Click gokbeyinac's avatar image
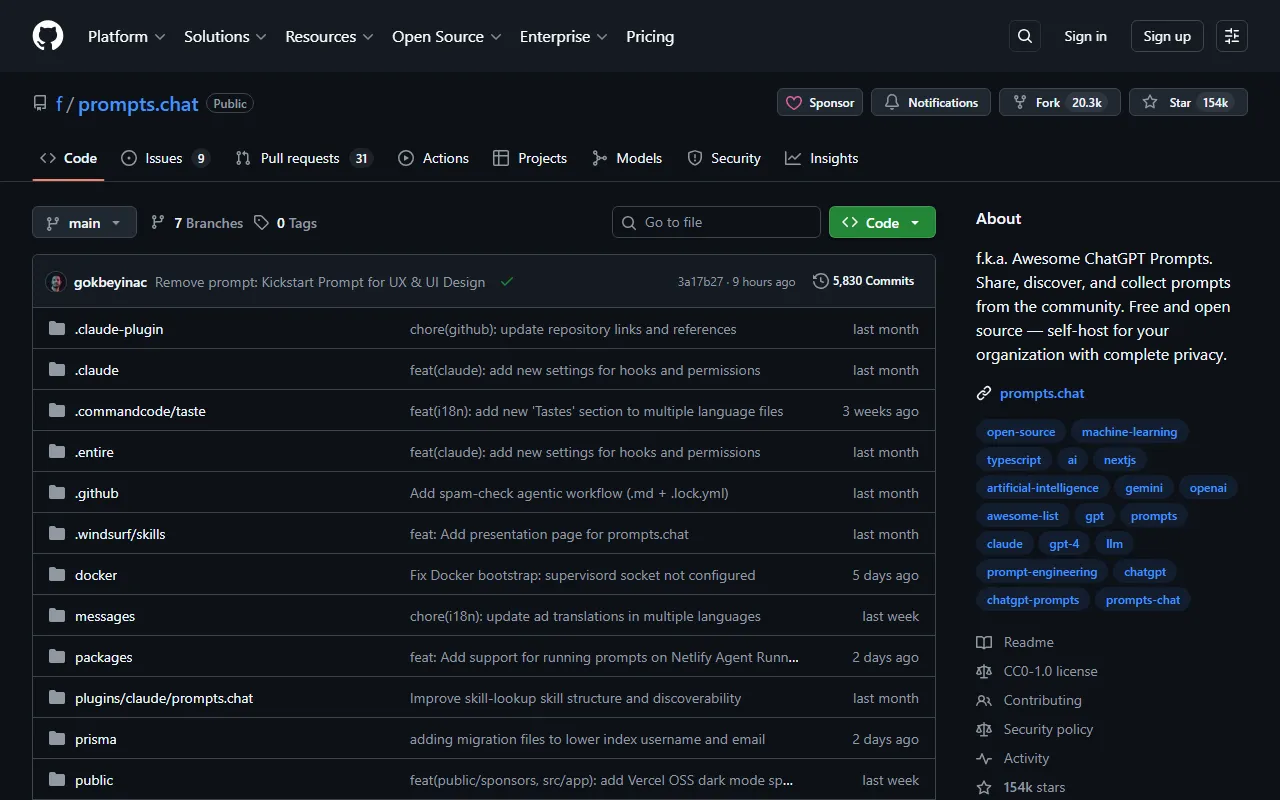The width and height of the screenshot is (1280, 800). tap(56, 282)
